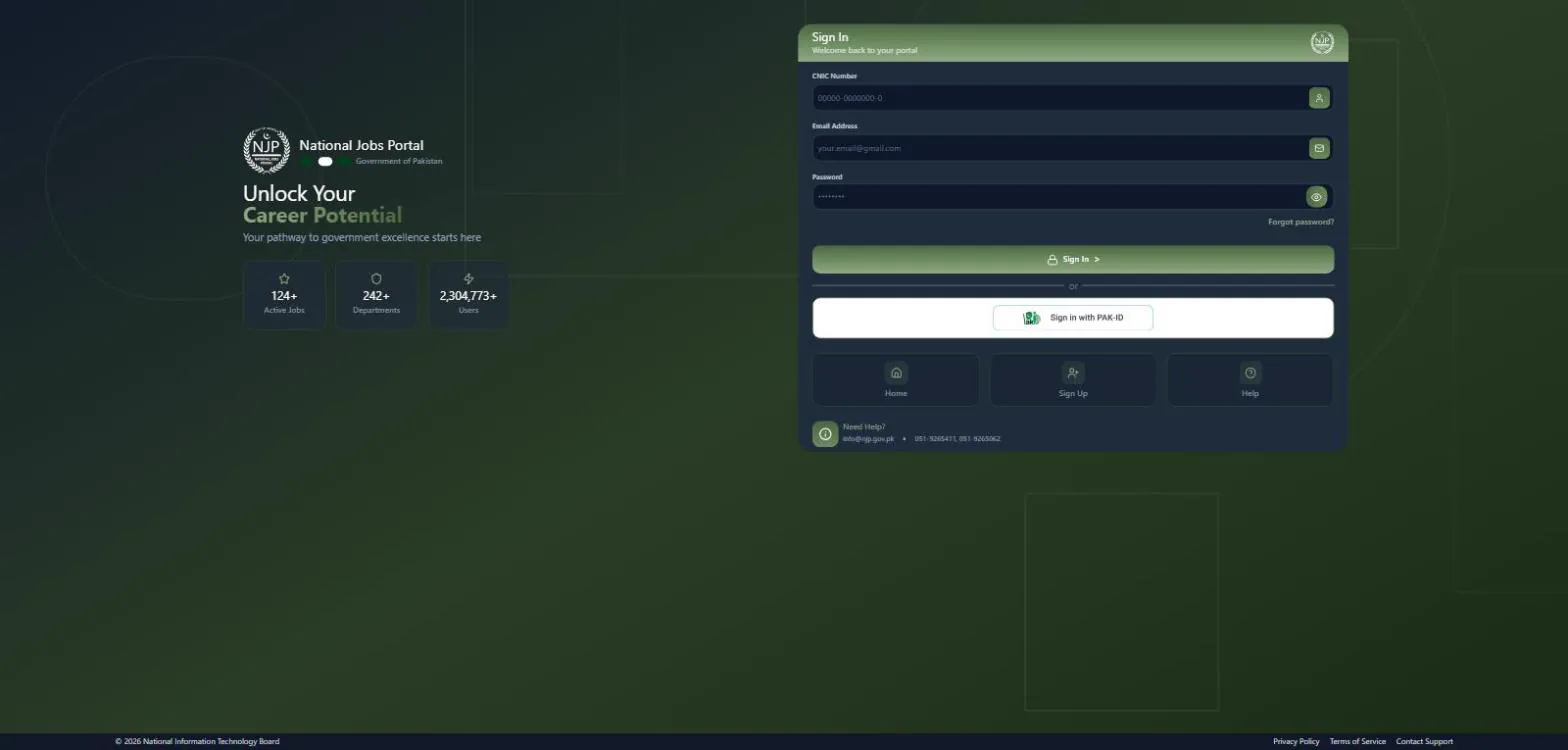Click the Government of Pakistan label
Screen dimensions: 1568x750
tap(399, 161)
